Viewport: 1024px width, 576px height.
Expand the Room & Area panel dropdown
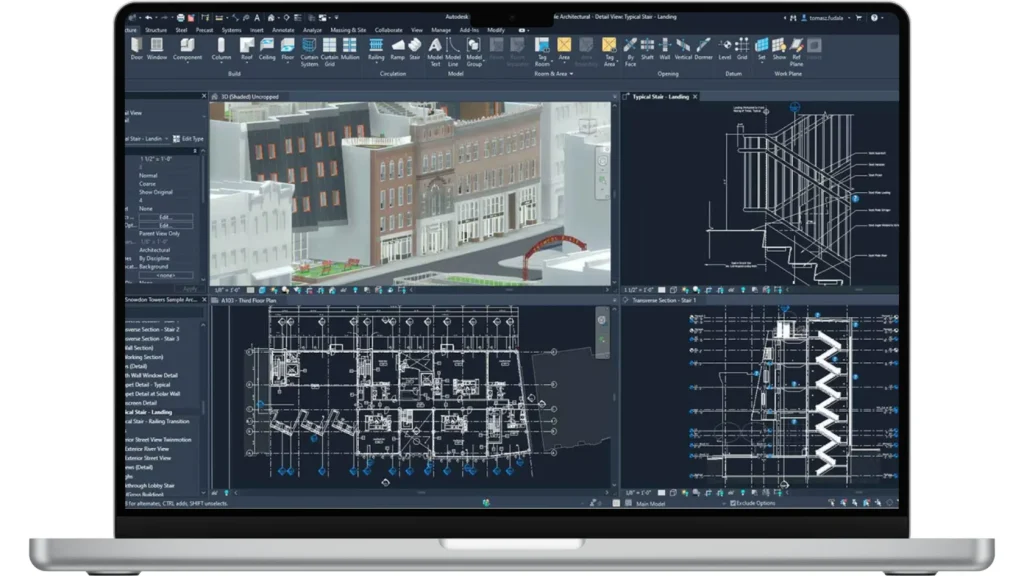[x=571, y=73]
